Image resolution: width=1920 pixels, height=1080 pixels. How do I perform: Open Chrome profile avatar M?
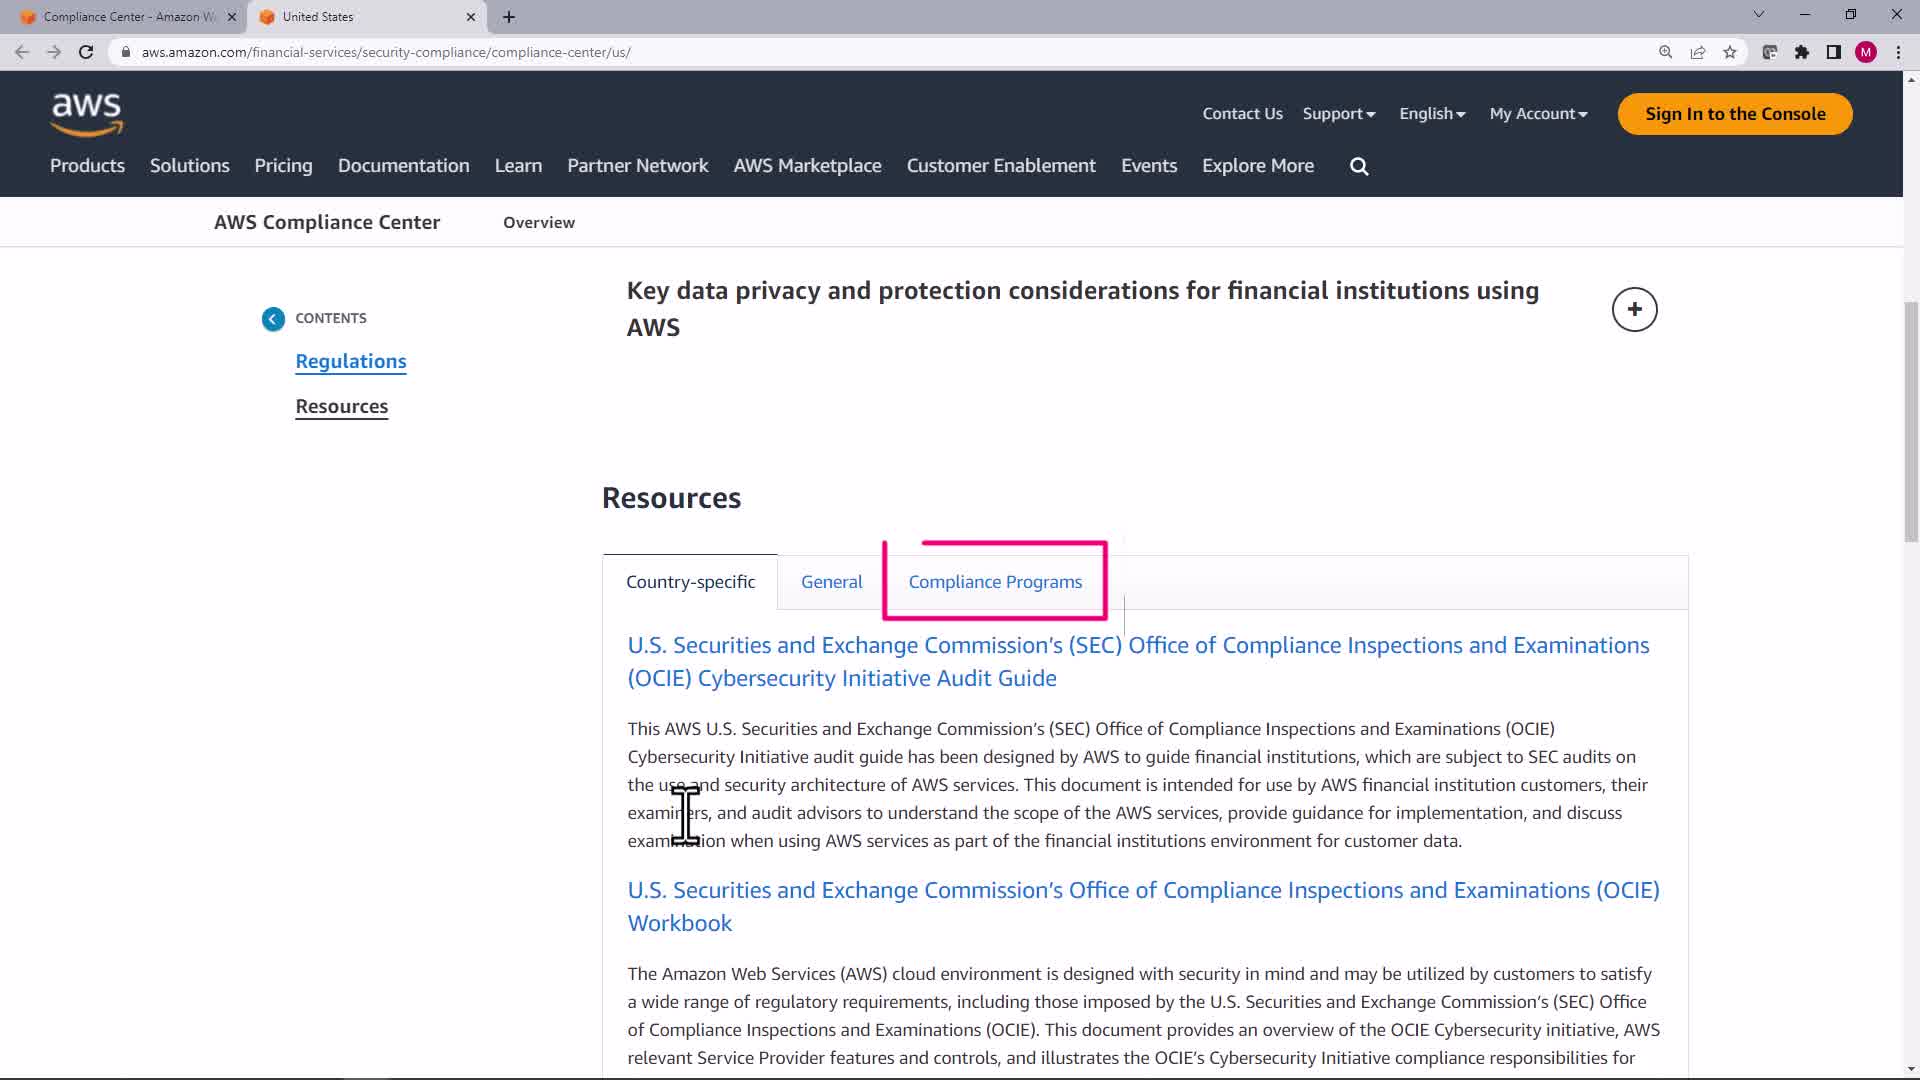[x=1866, y=52]
